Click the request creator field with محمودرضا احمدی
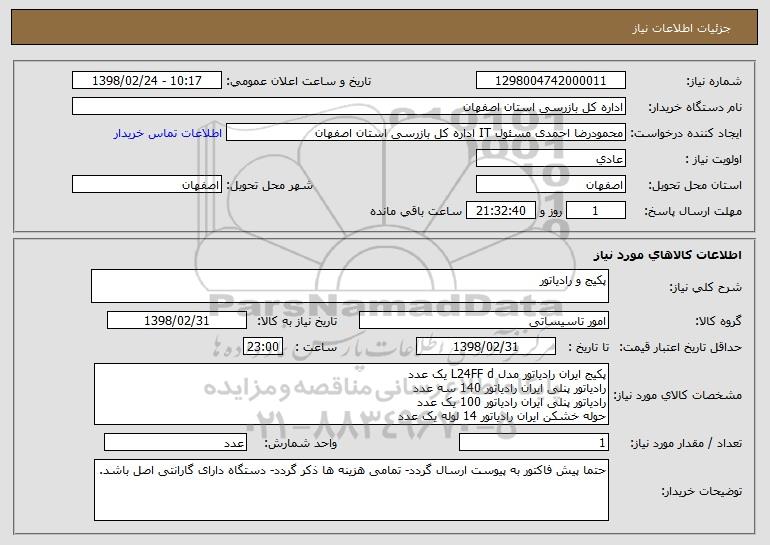770x545 pixels. [x=426, y=133]
